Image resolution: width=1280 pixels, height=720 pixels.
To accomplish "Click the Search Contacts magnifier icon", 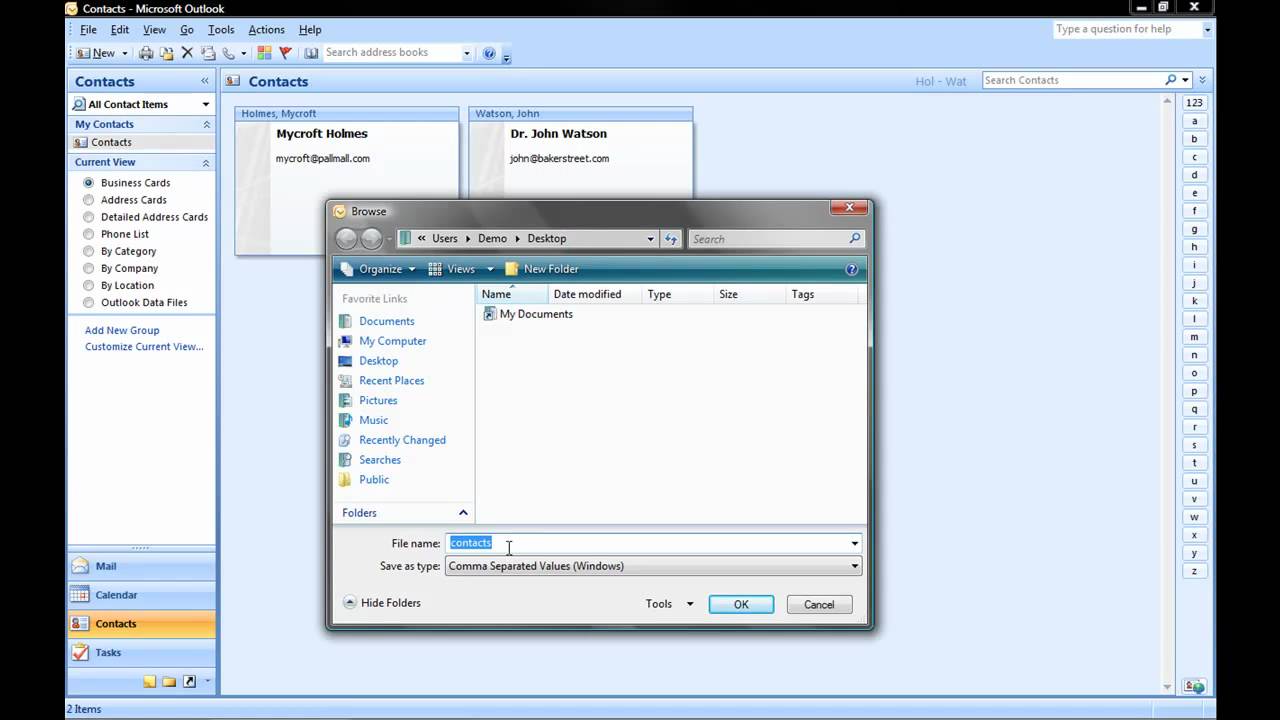I will [1171, 80].
